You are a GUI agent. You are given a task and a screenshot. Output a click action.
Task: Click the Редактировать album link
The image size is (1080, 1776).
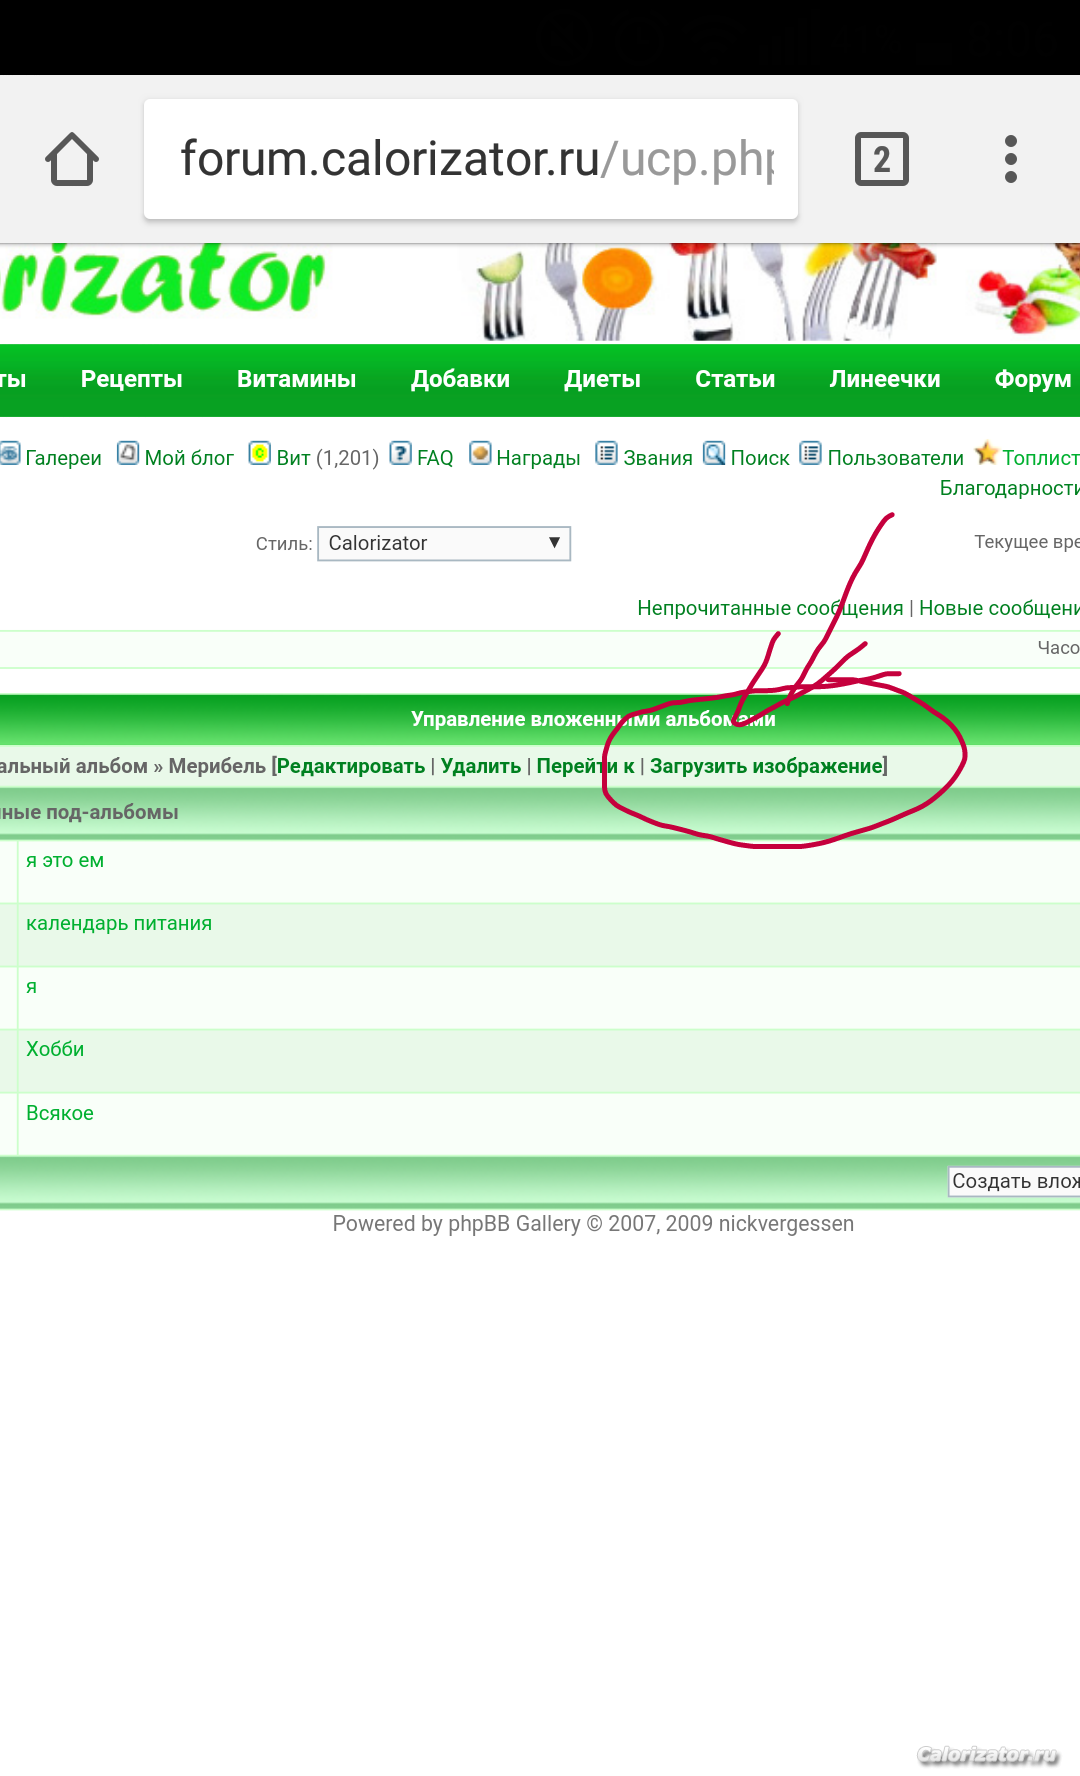click(351, 766)
